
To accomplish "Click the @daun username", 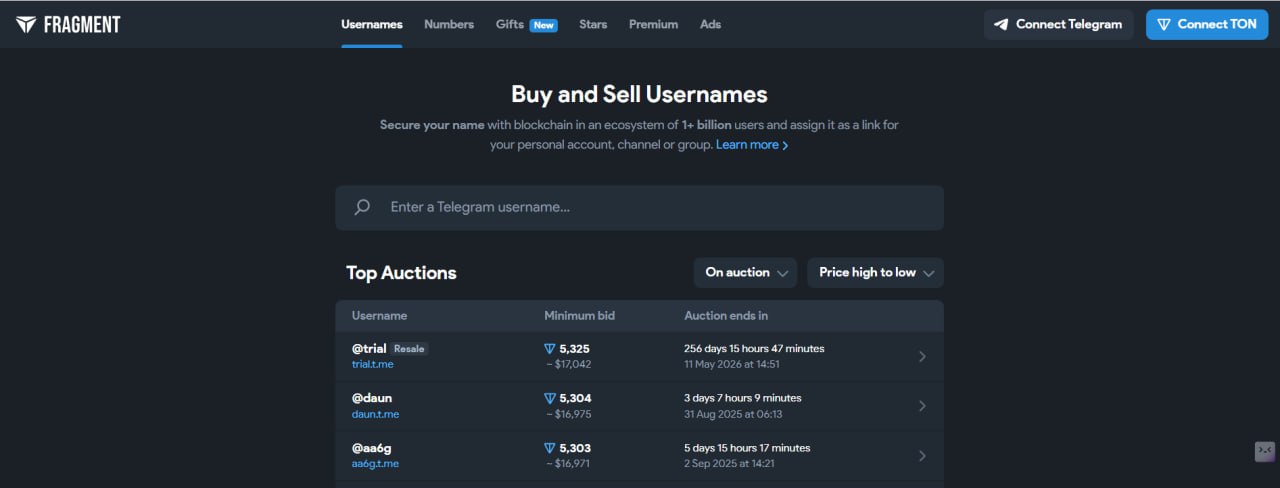I will coord(372,398).
